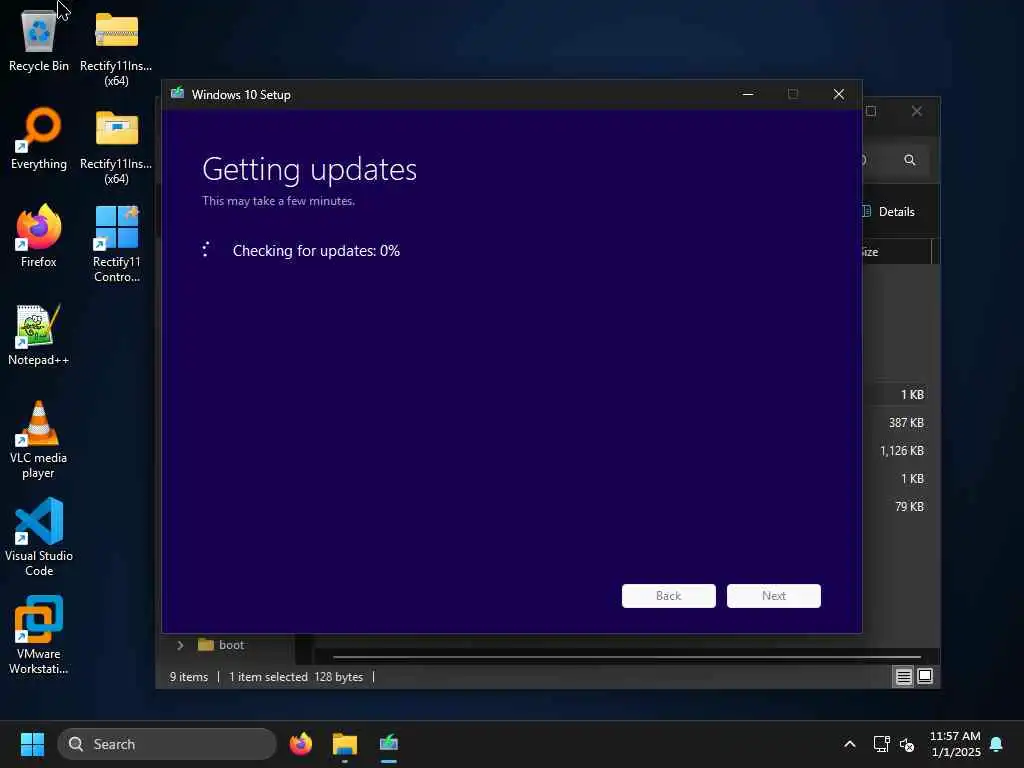
Task: Click the 'Getting updates' heading
Action: 310,170
